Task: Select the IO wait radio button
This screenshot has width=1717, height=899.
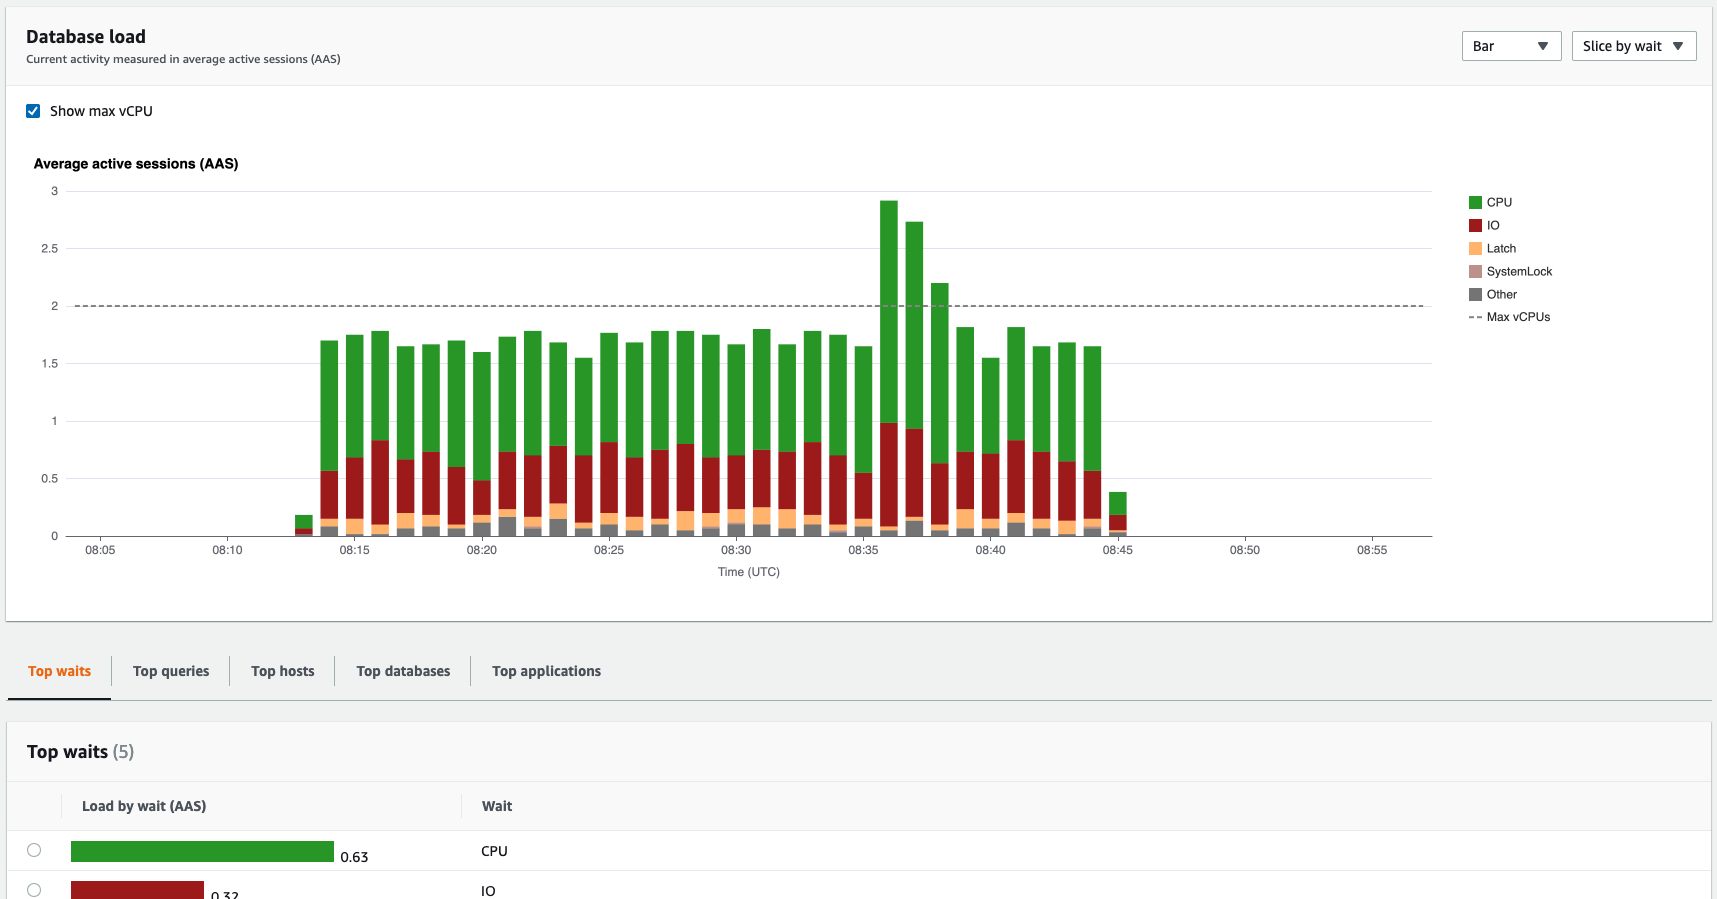Action: click(34, 889)
